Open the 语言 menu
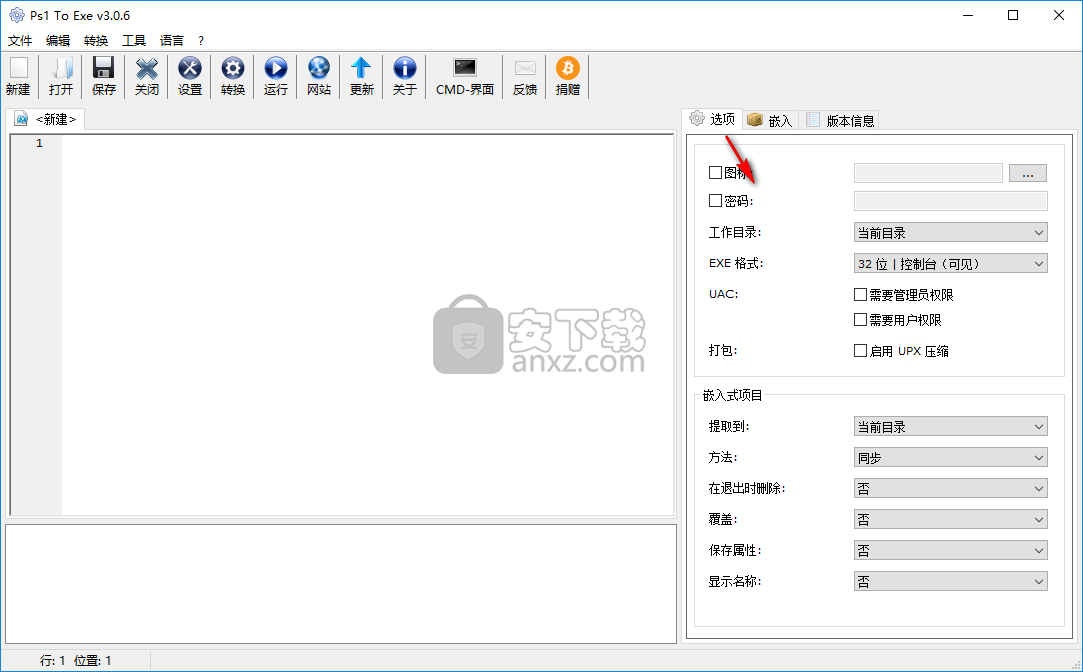1083x672 pixels. (172, 41)
